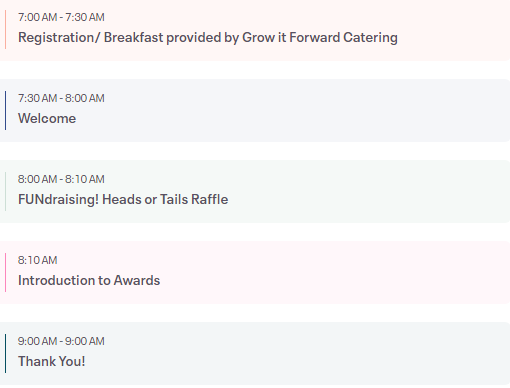Click empty area of the Welcome card

[300, 111]
